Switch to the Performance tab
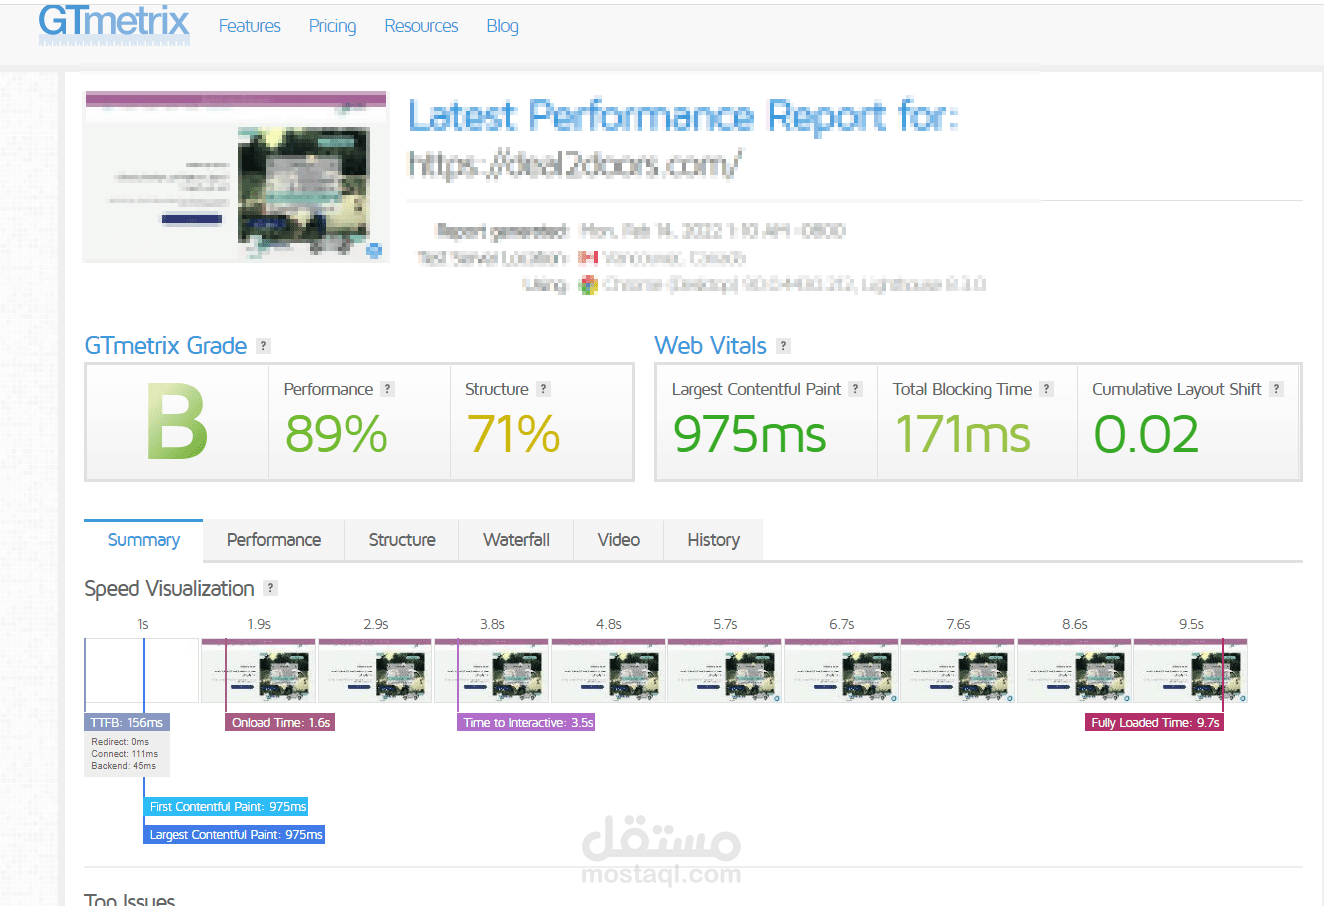 274,540
